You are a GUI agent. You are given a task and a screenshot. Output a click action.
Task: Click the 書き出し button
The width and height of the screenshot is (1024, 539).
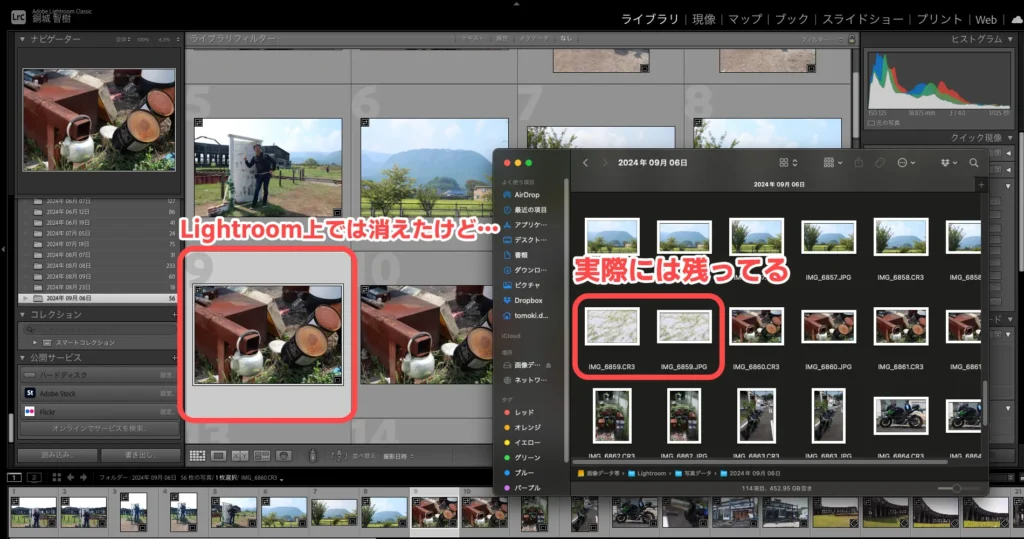[140, 454]
